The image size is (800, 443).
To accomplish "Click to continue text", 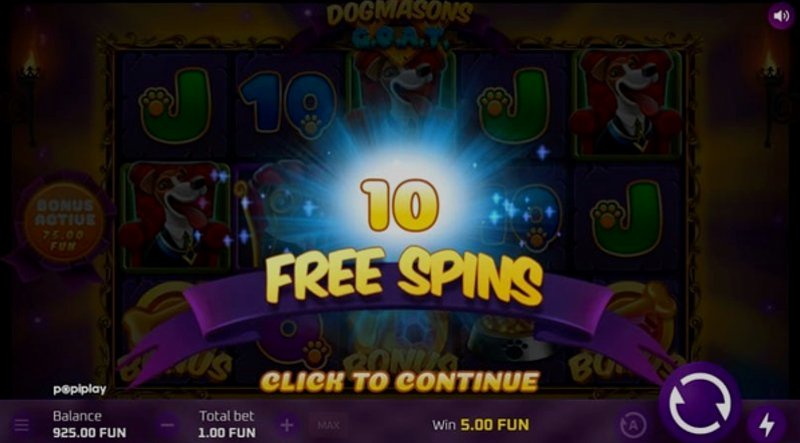I will click(x=399, y=381).
